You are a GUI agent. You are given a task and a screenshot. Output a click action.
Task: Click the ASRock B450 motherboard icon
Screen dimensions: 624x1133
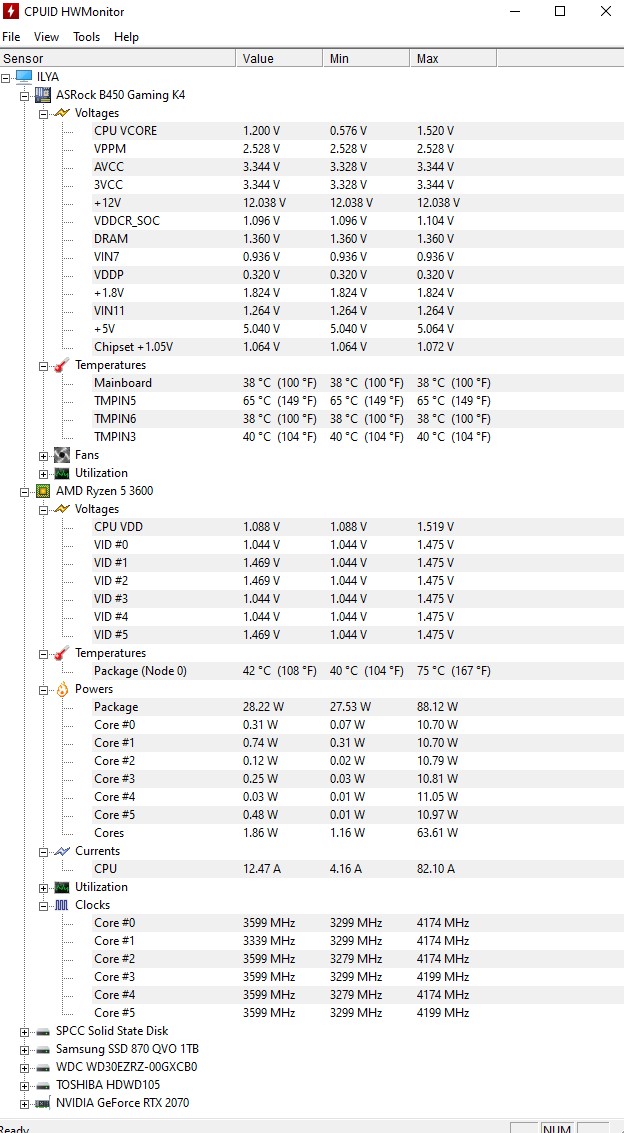tap(43, 95)
